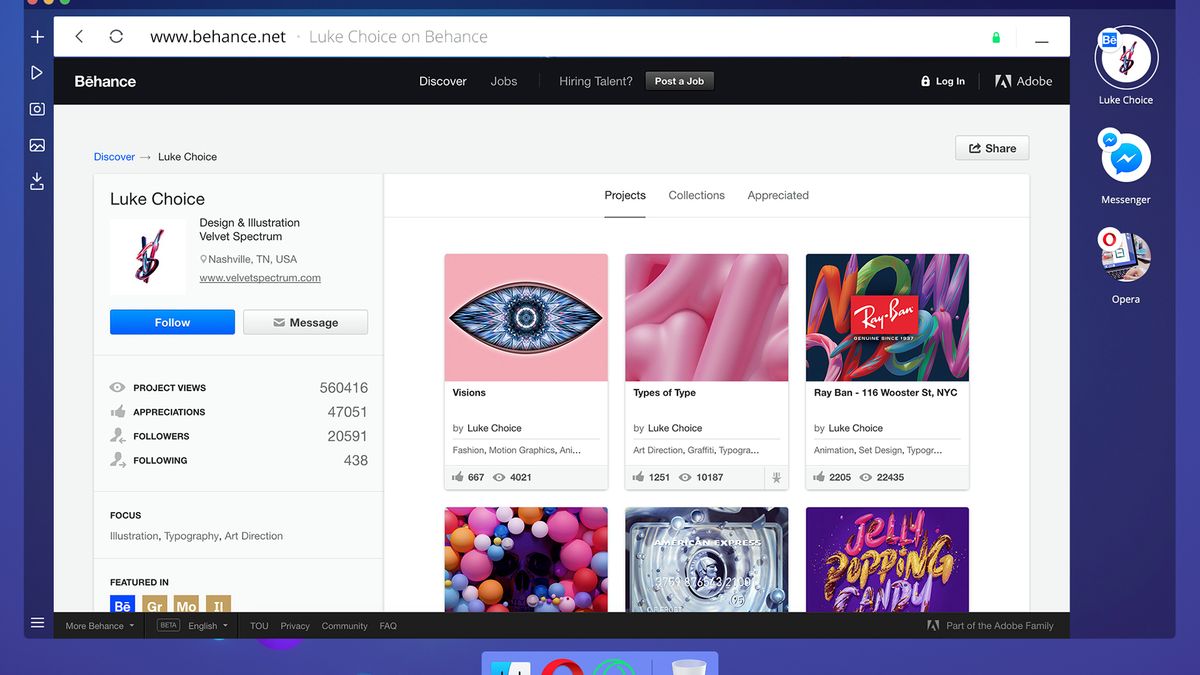Open the English language dropdown
The width and height of the screenshot is (1200, 675).
click(208, 626)
